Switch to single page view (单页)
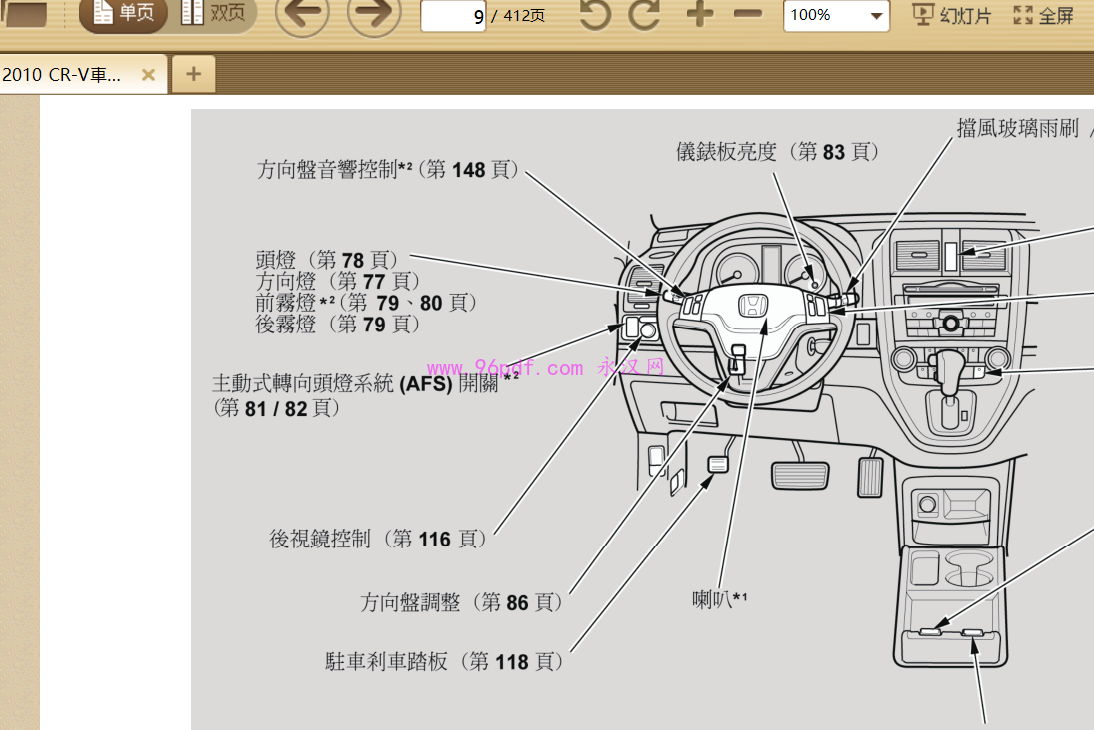The height and width of the screenshot is (730, 1094). pyautogui.click(x=123, y=14)
